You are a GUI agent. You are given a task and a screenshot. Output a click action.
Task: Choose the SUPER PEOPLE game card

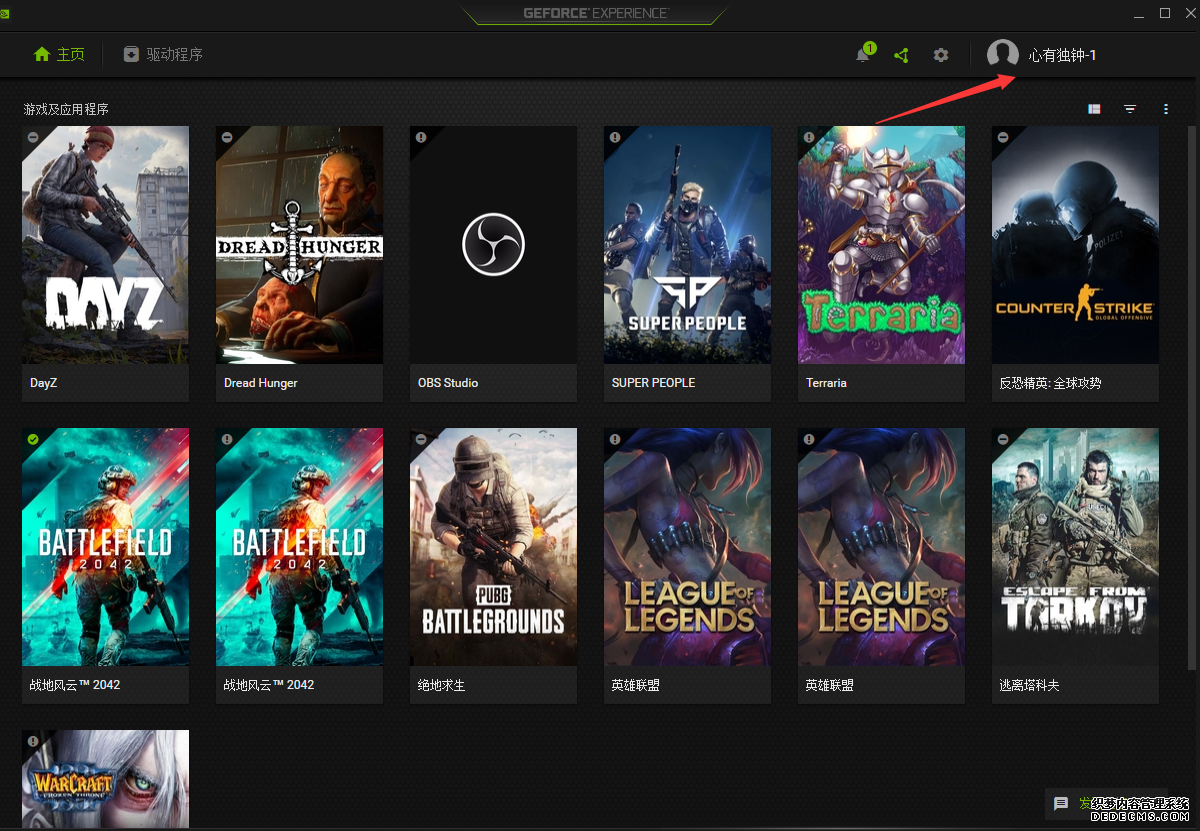[x=687, y=264]
